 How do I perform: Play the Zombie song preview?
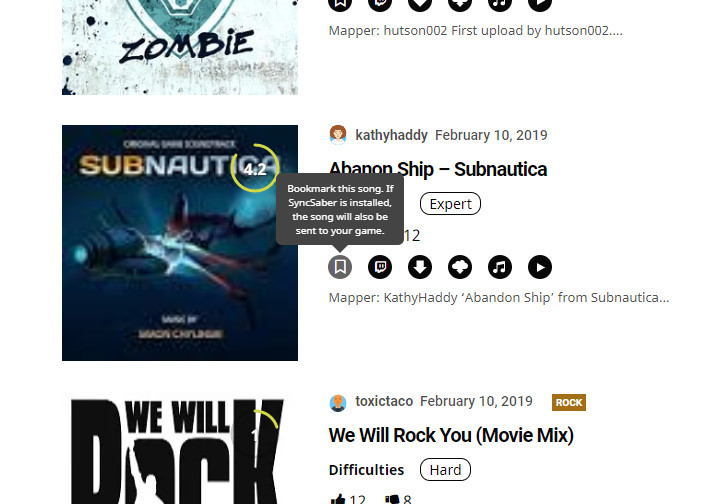coord(540,4)
